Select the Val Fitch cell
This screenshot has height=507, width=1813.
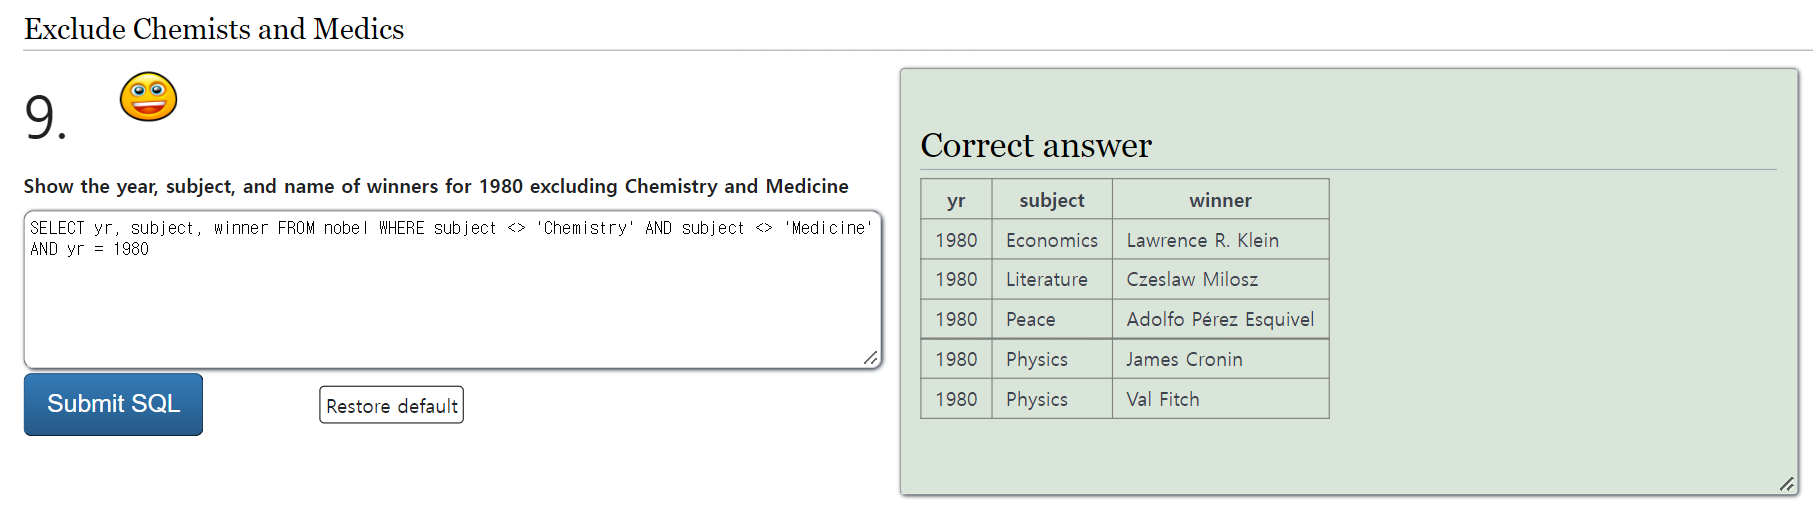coord(1162,399)
